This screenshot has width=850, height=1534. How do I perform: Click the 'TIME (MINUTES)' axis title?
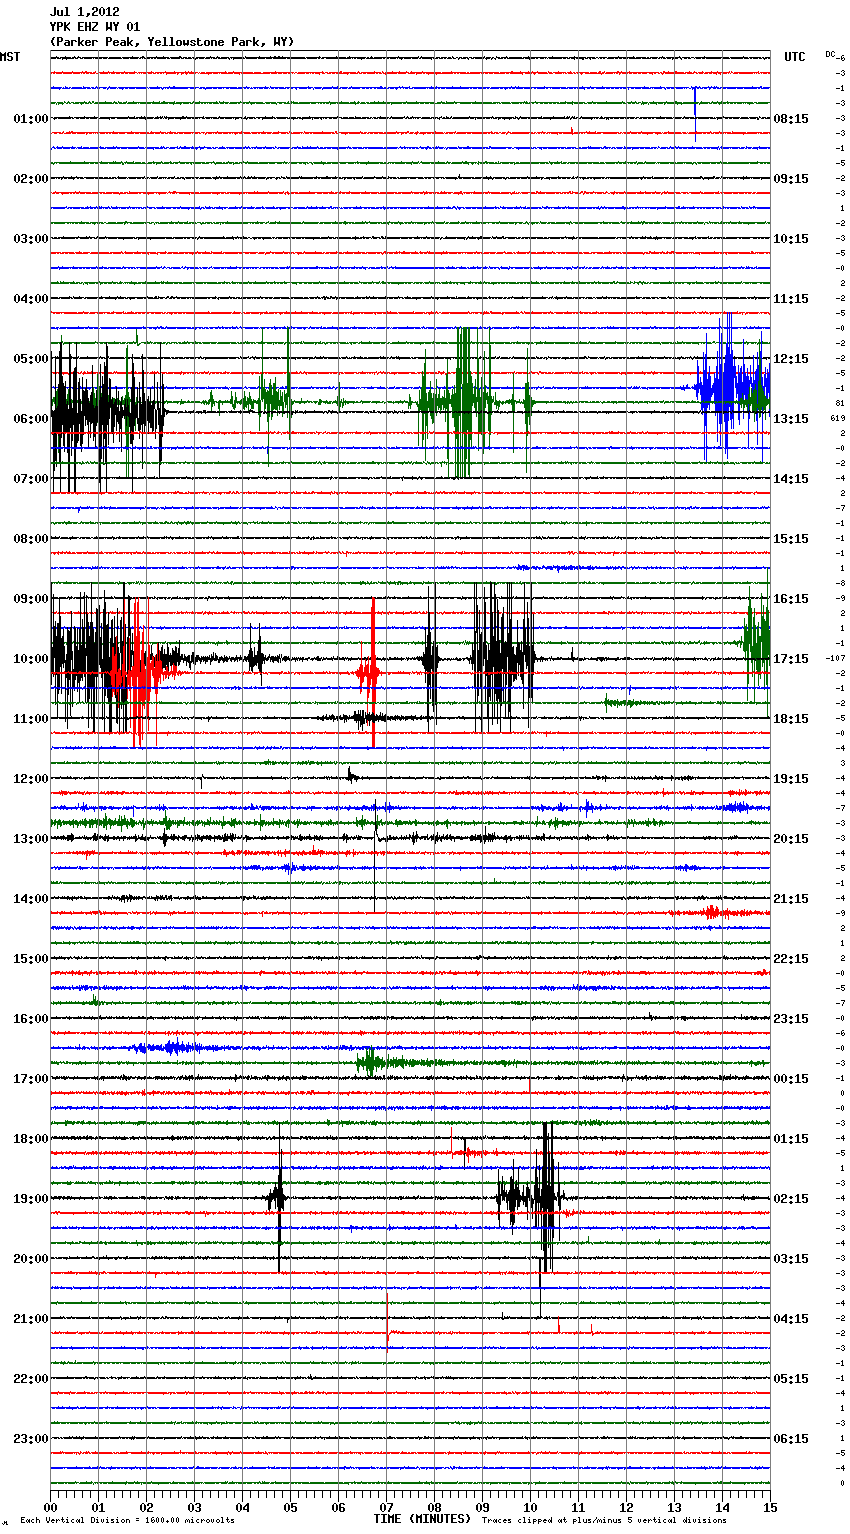click(422, 1519)
